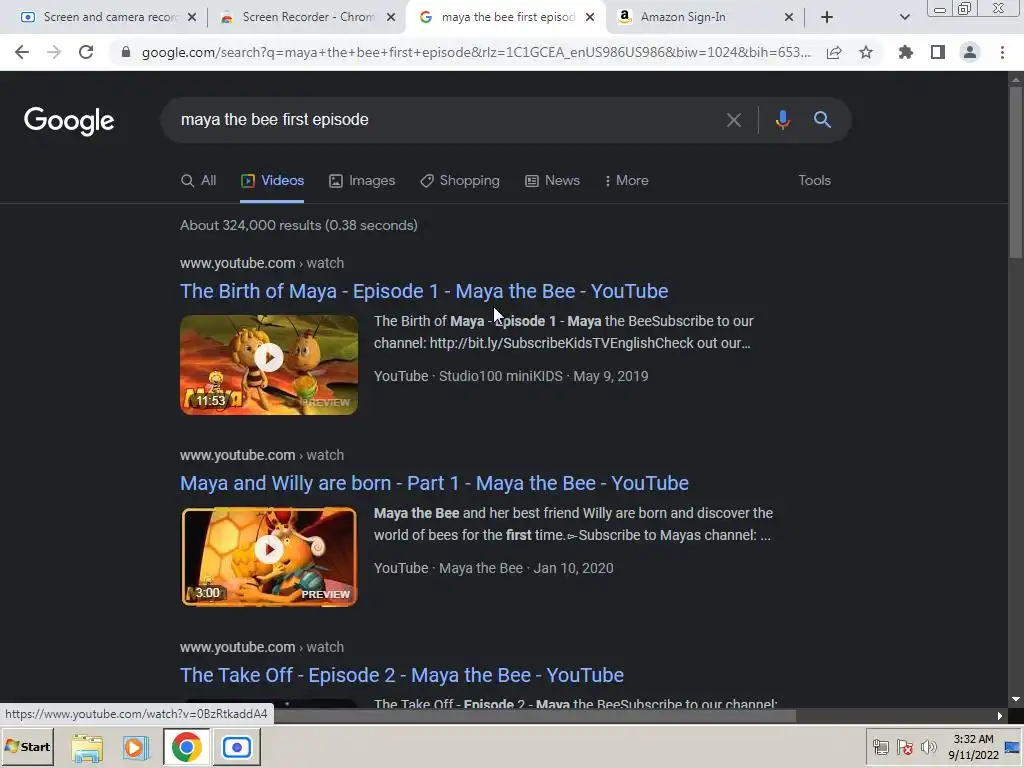Expand the More search options
This screenshot has height=768, width=1024.
(626, 181)
